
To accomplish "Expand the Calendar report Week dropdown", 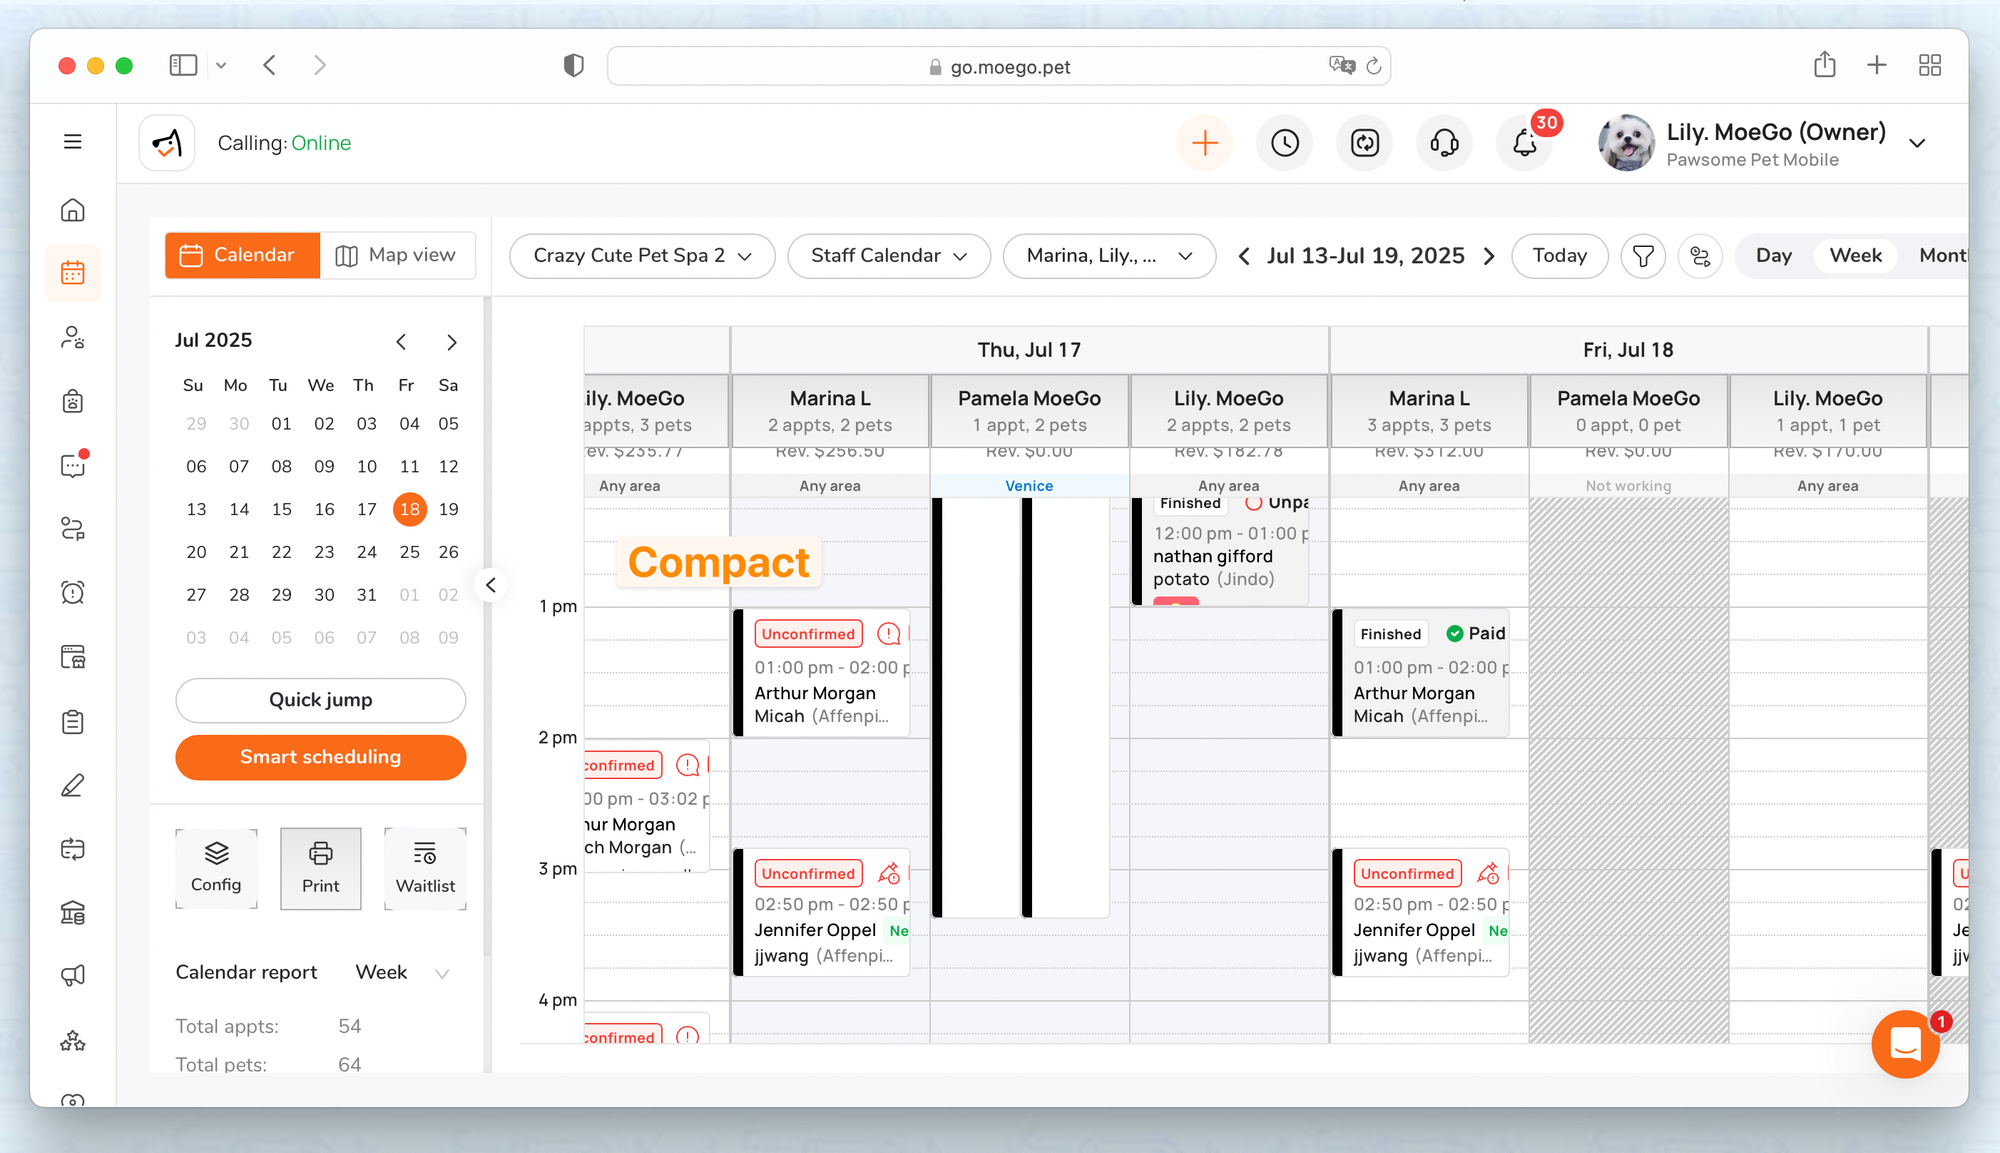I will (x=402, y=972).
